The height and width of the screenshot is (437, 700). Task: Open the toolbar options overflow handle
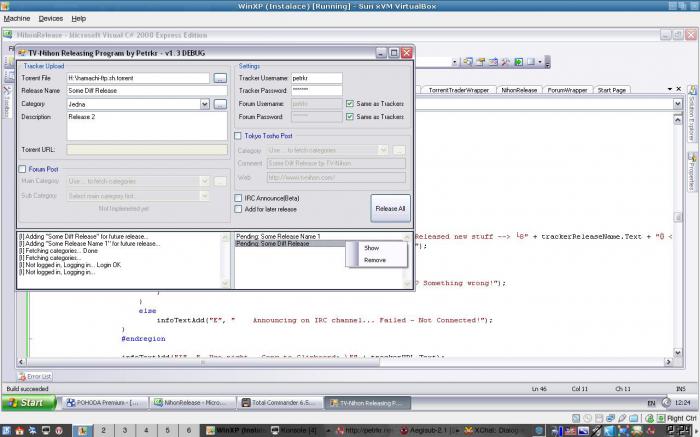pos(548,62)
